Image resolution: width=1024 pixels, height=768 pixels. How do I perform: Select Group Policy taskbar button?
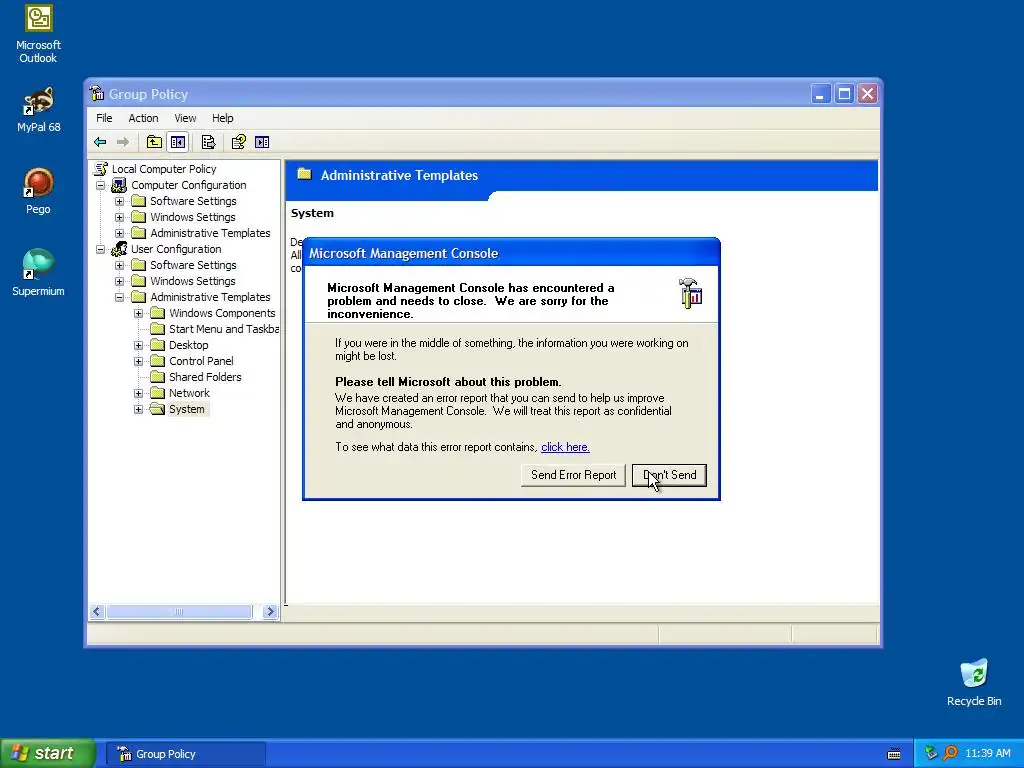(x=186, y=754)
